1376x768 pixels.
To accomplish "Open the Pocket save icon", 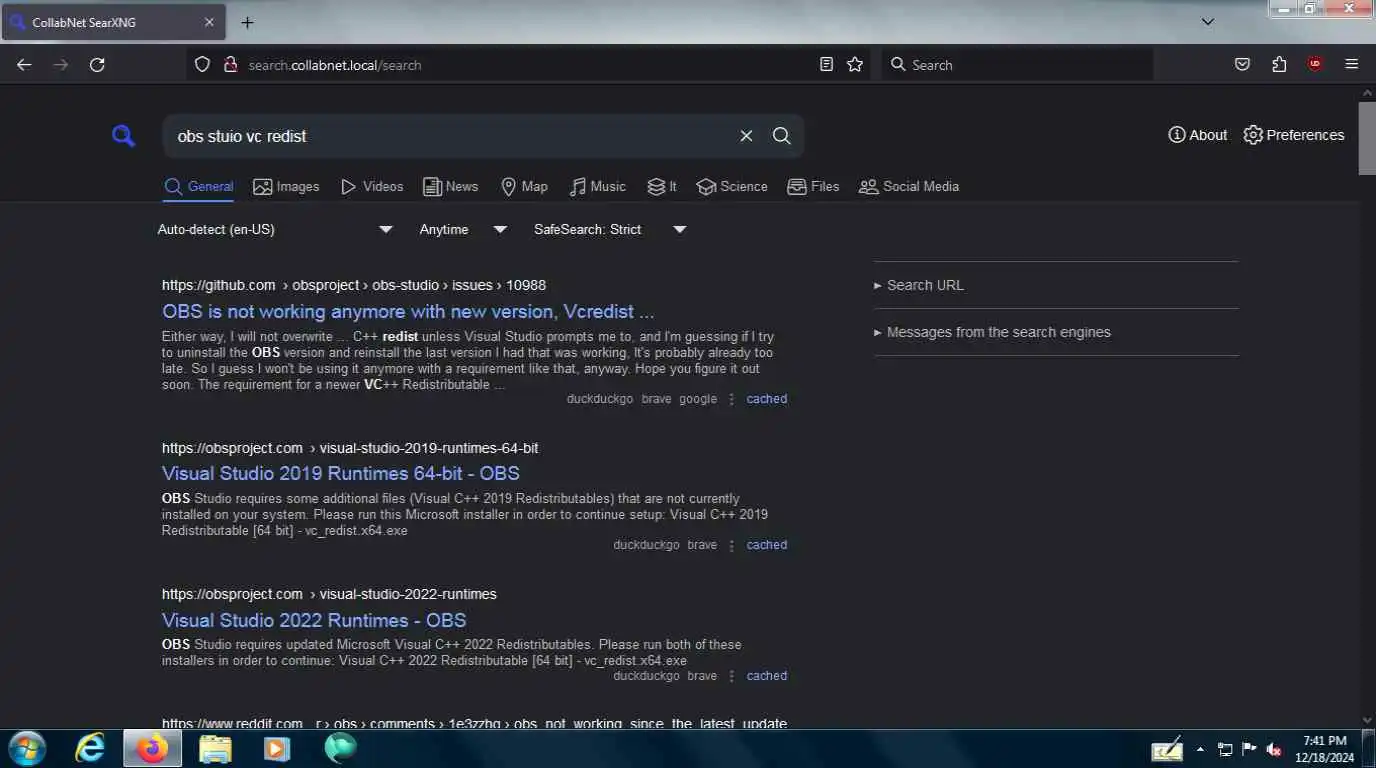I will 1242,65.
